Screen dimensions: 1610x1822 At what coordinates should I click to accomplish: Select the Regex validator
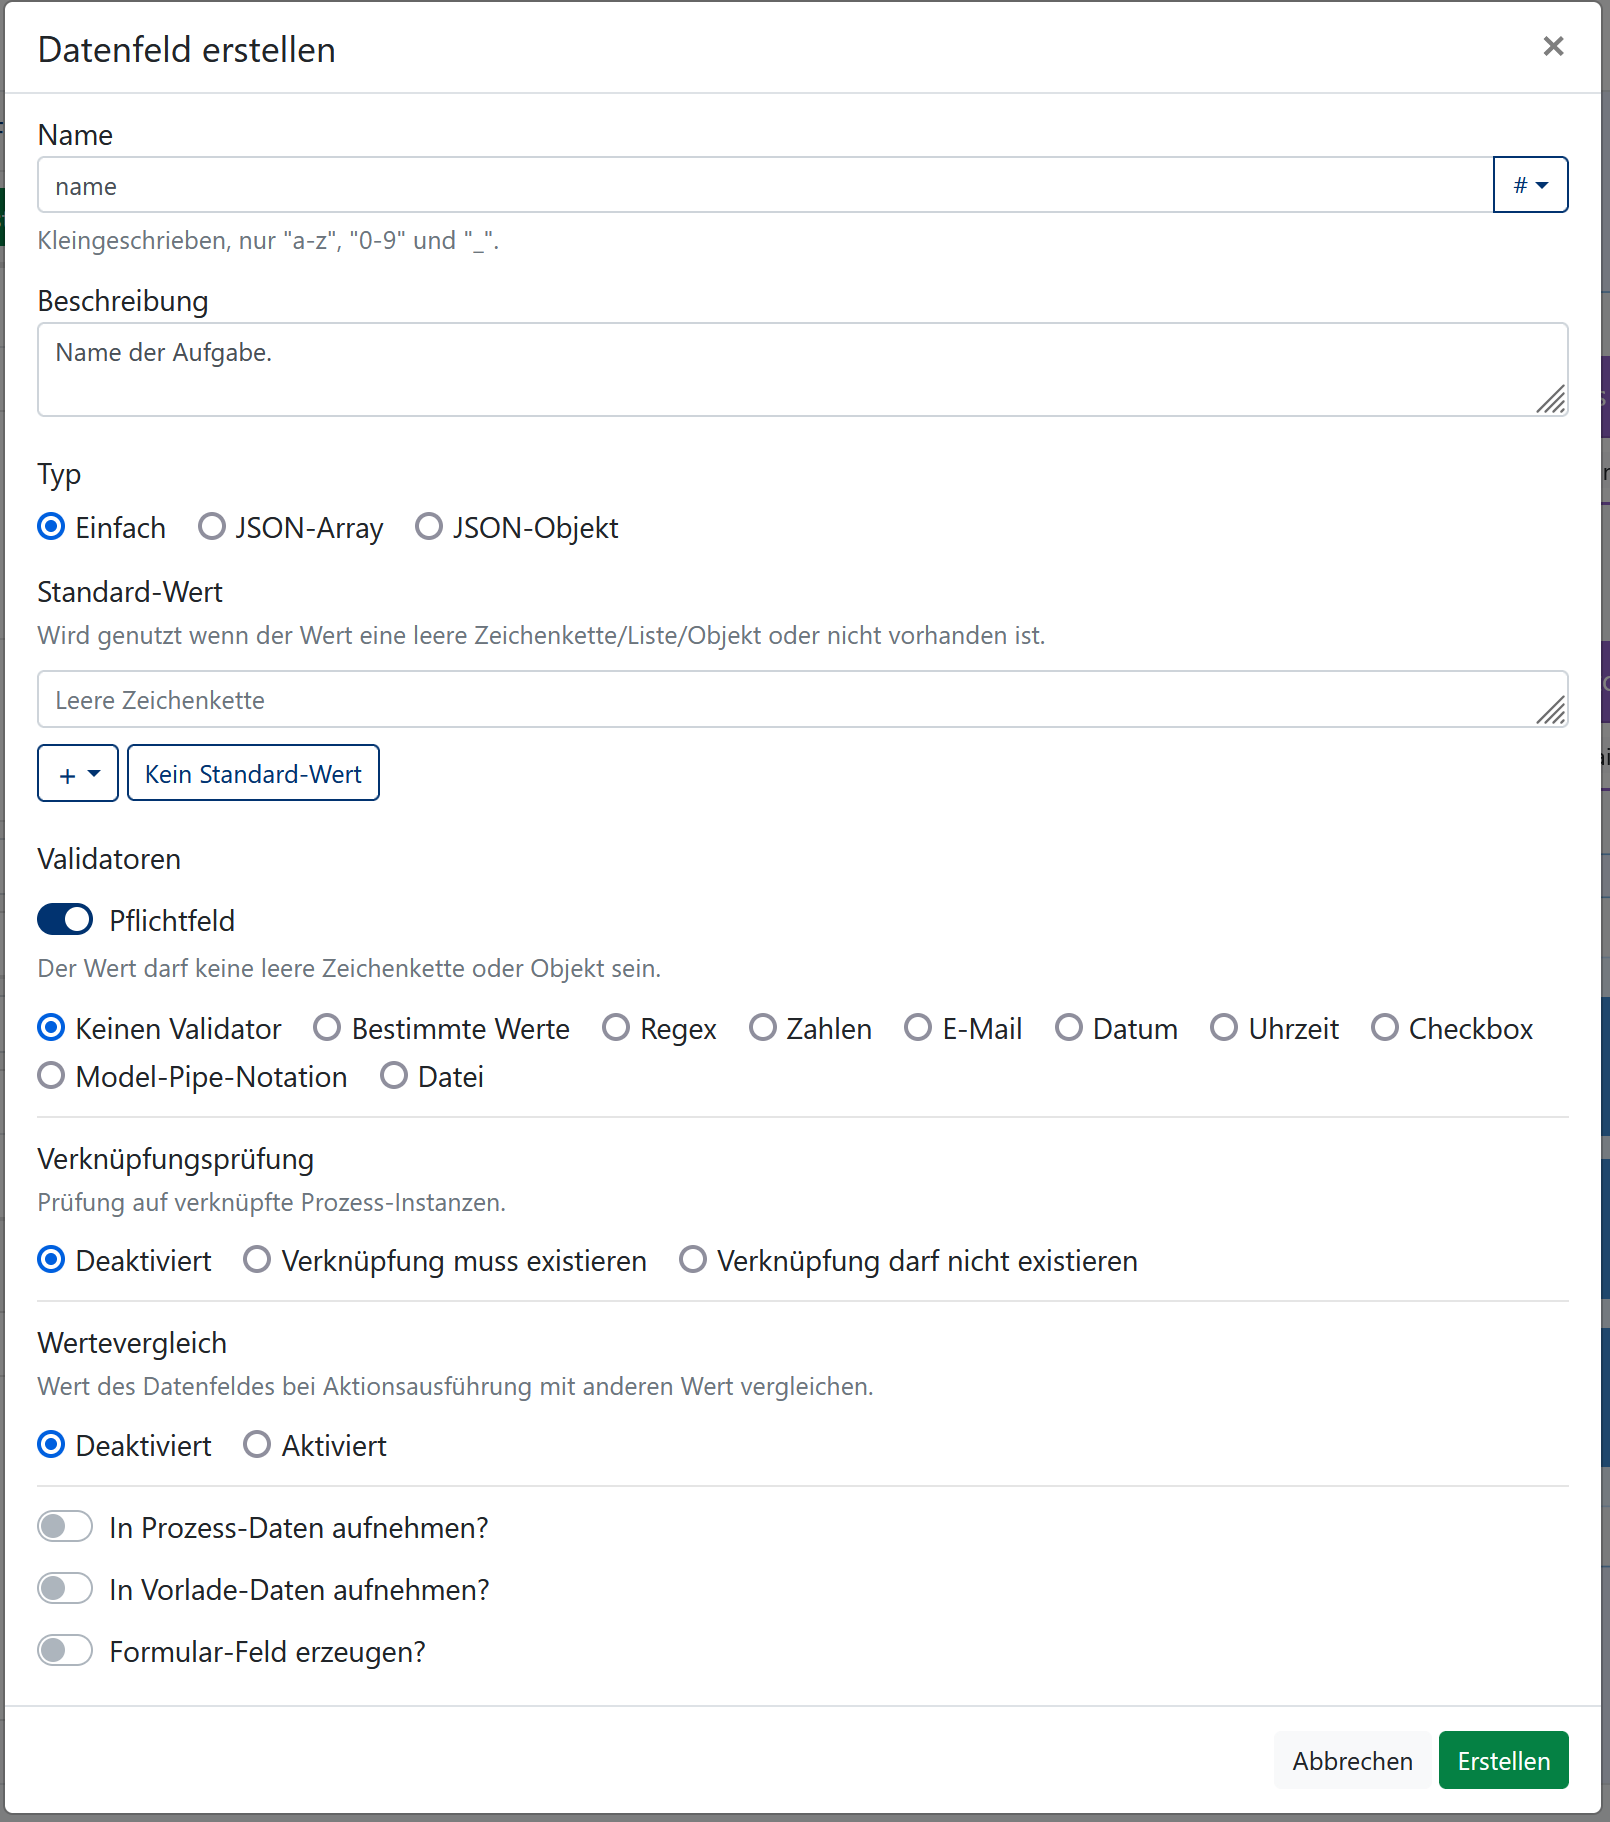pyautogui.click(x=616, y=1028)
